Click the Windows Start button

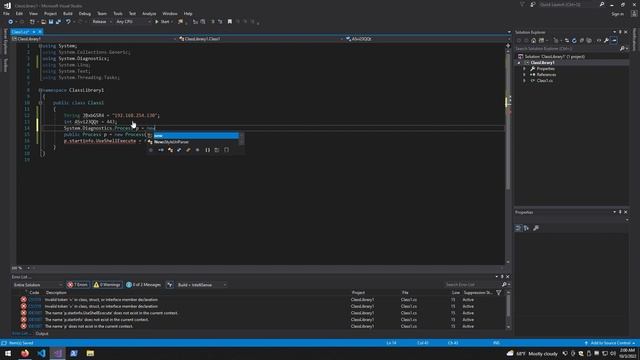click(x=8, y=353)
